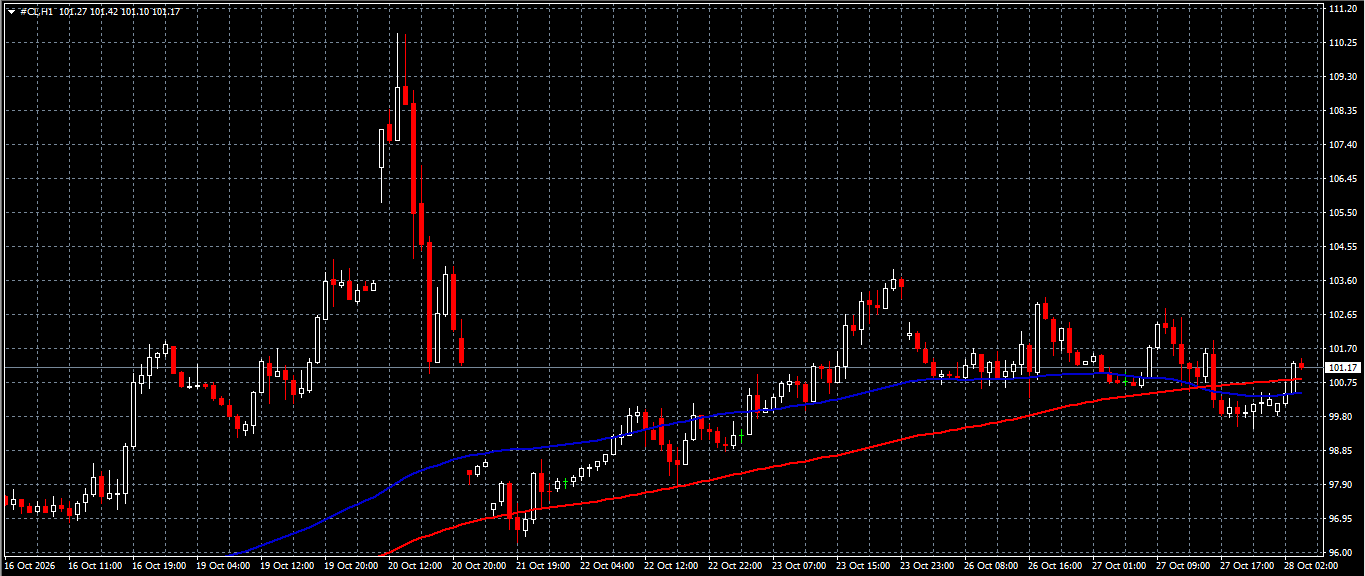This screenshot has width=1365, height=576.
Task: Click the 26 Oct 08:00 time label
Action: click(991, 566)
